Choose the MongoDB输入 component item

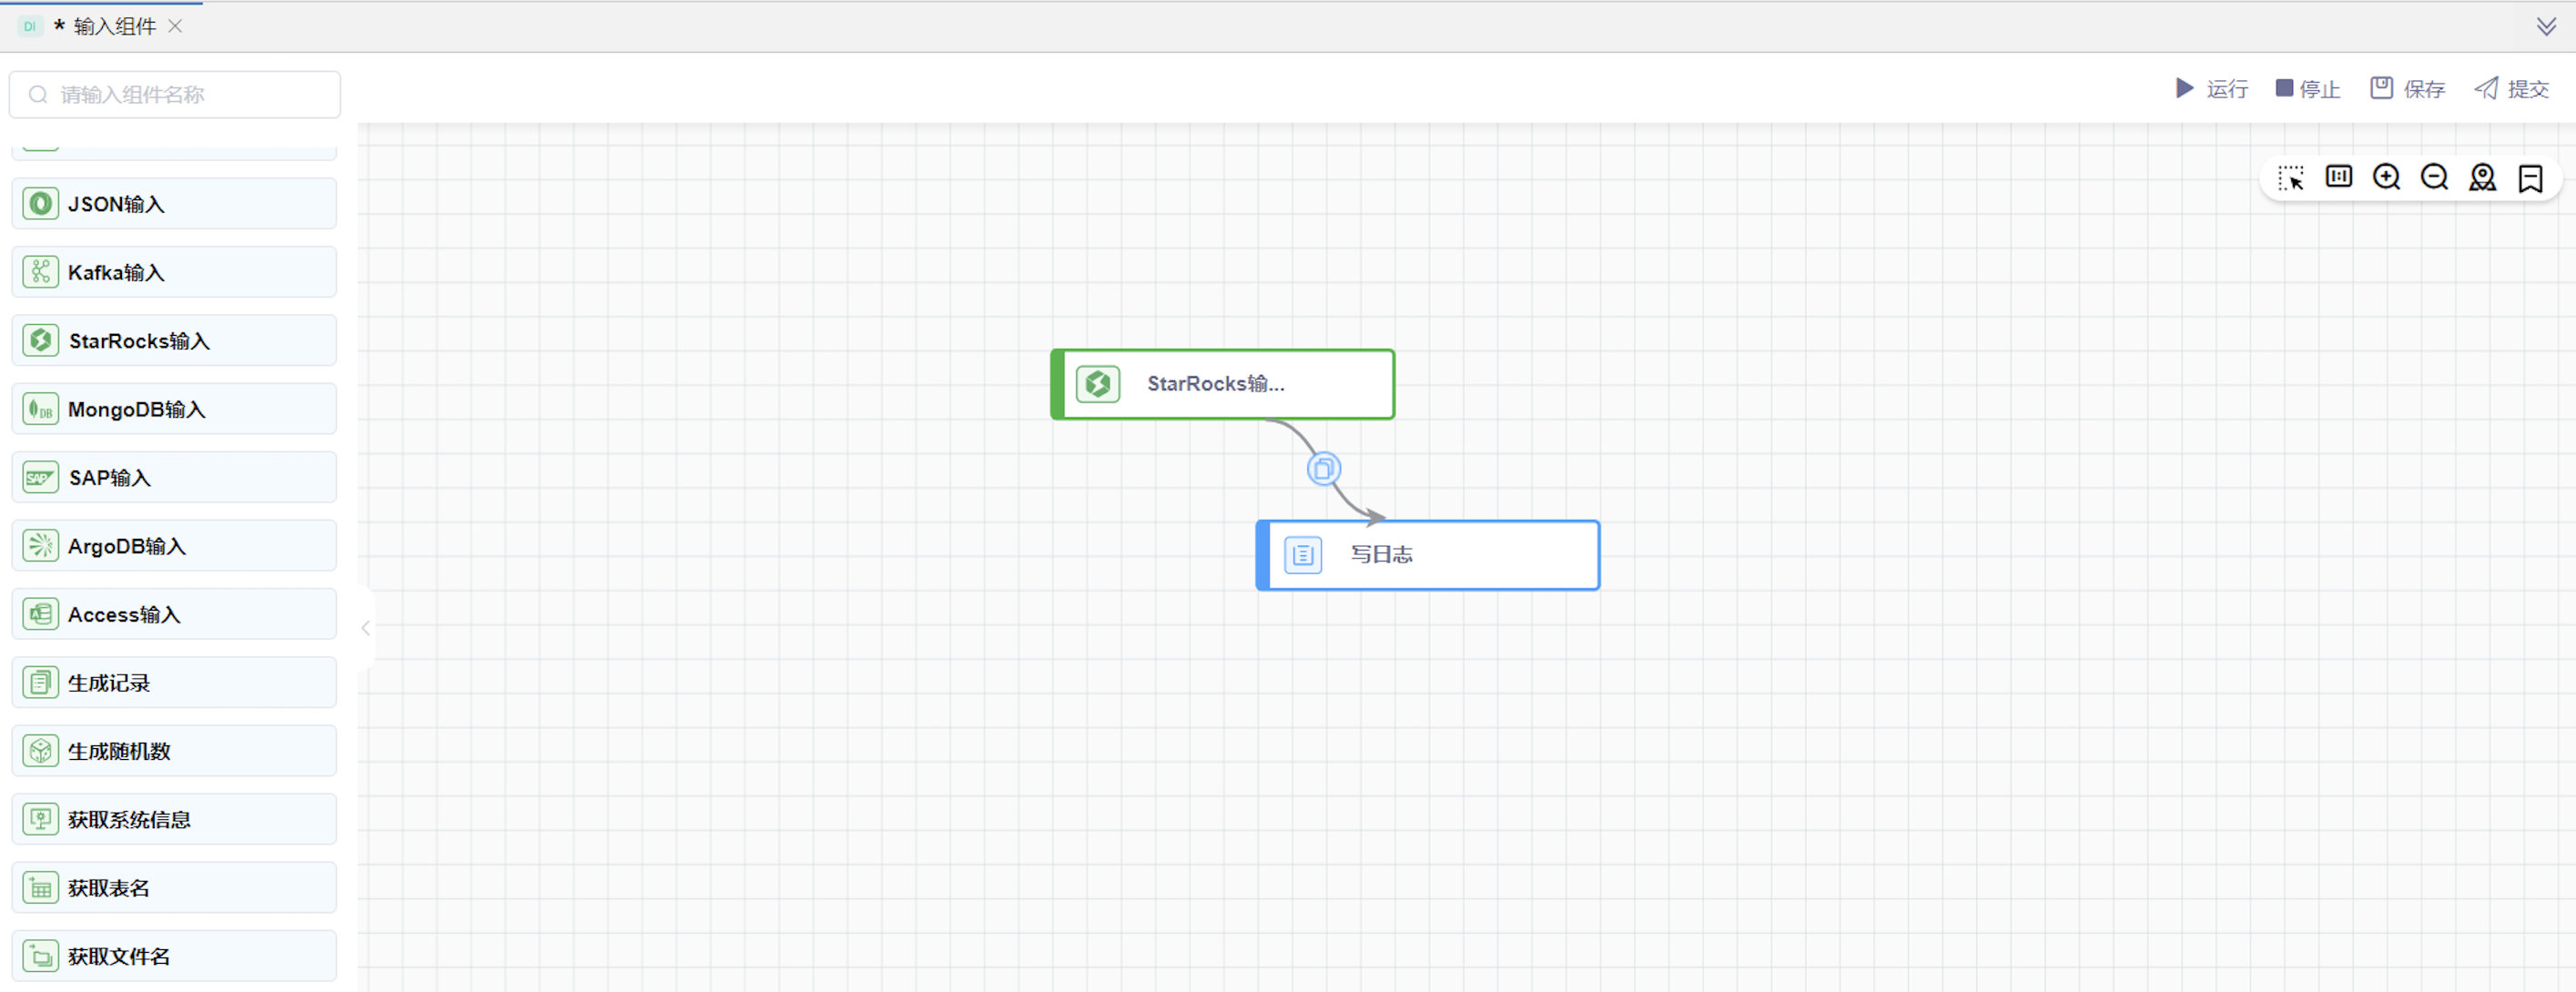click(174, 409)
